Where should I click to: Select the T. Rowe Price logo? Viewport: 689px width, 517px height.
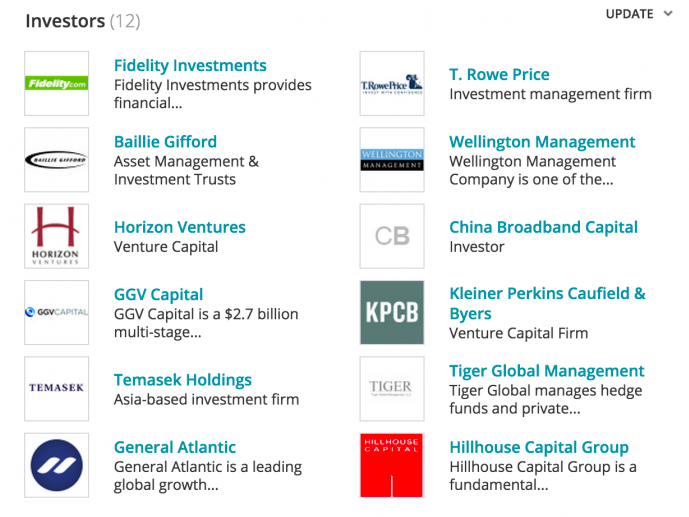392,83
